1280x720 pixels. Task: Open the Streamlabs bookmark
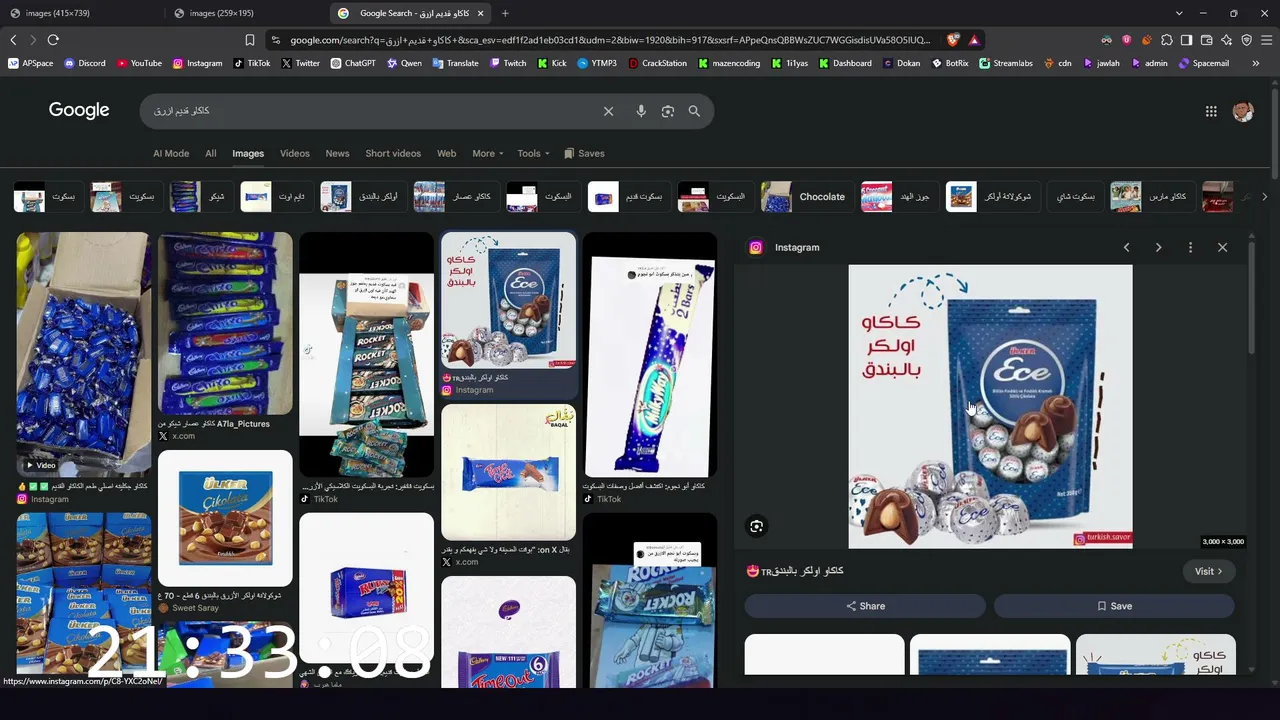click(1006, 63)
